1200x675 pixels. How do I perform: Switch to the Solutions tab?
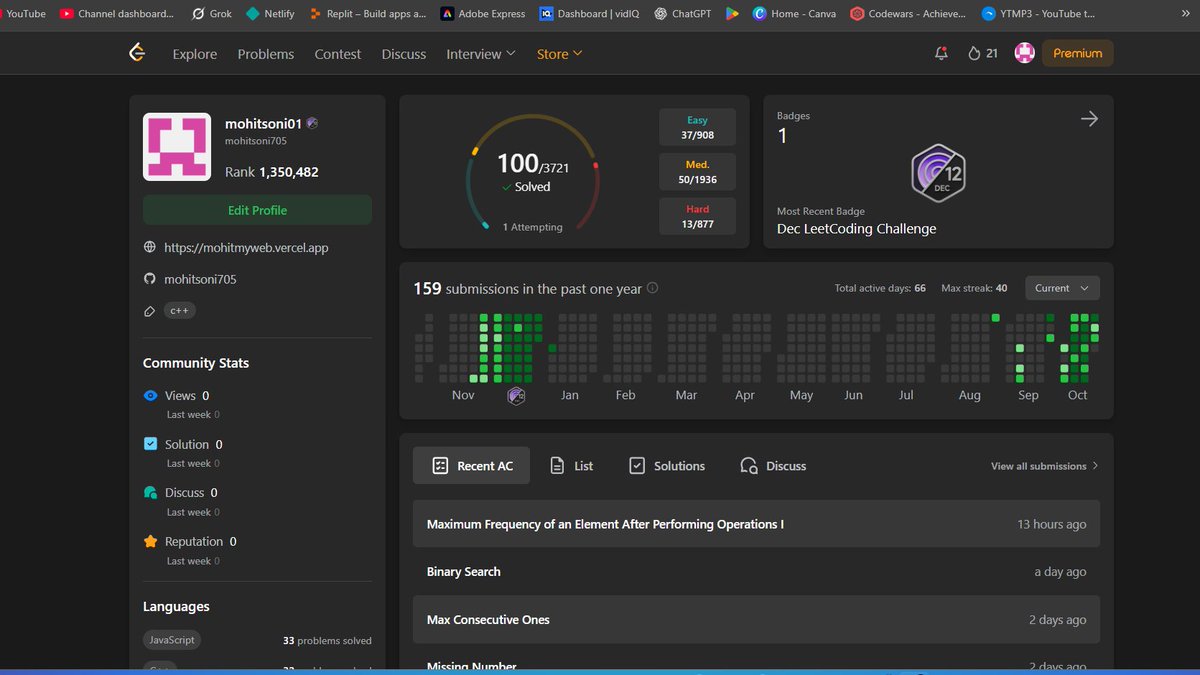(666, 465)
